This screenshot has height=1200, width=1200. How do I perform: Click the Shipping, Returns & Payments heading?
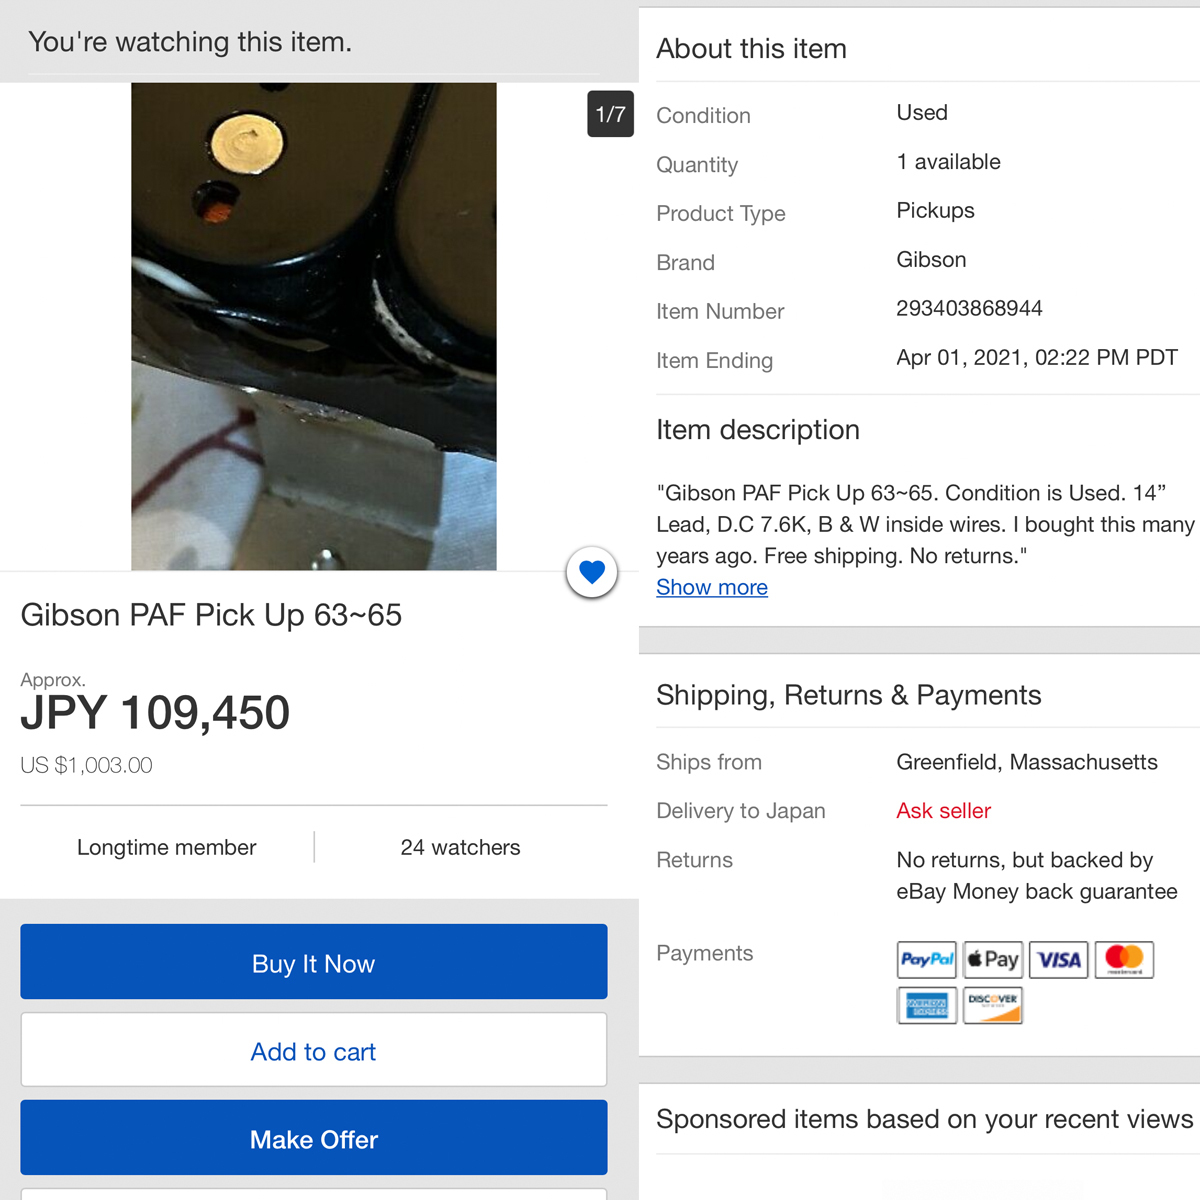click(x=849, y=695)
